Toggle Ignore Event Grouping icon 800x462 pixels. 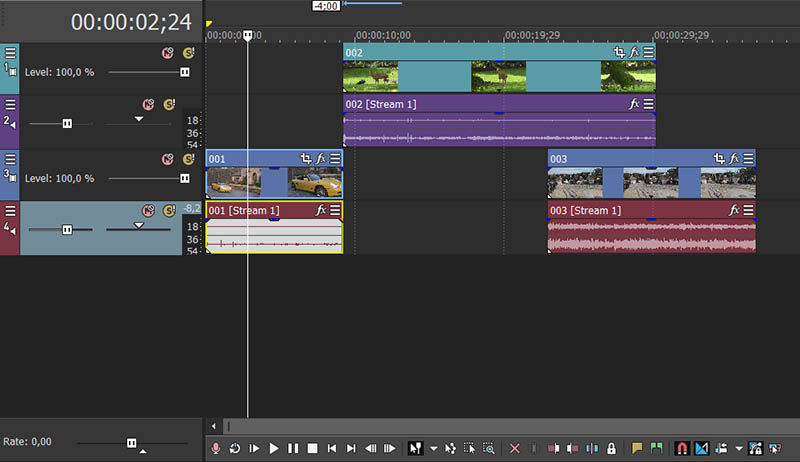pos(775,448)
